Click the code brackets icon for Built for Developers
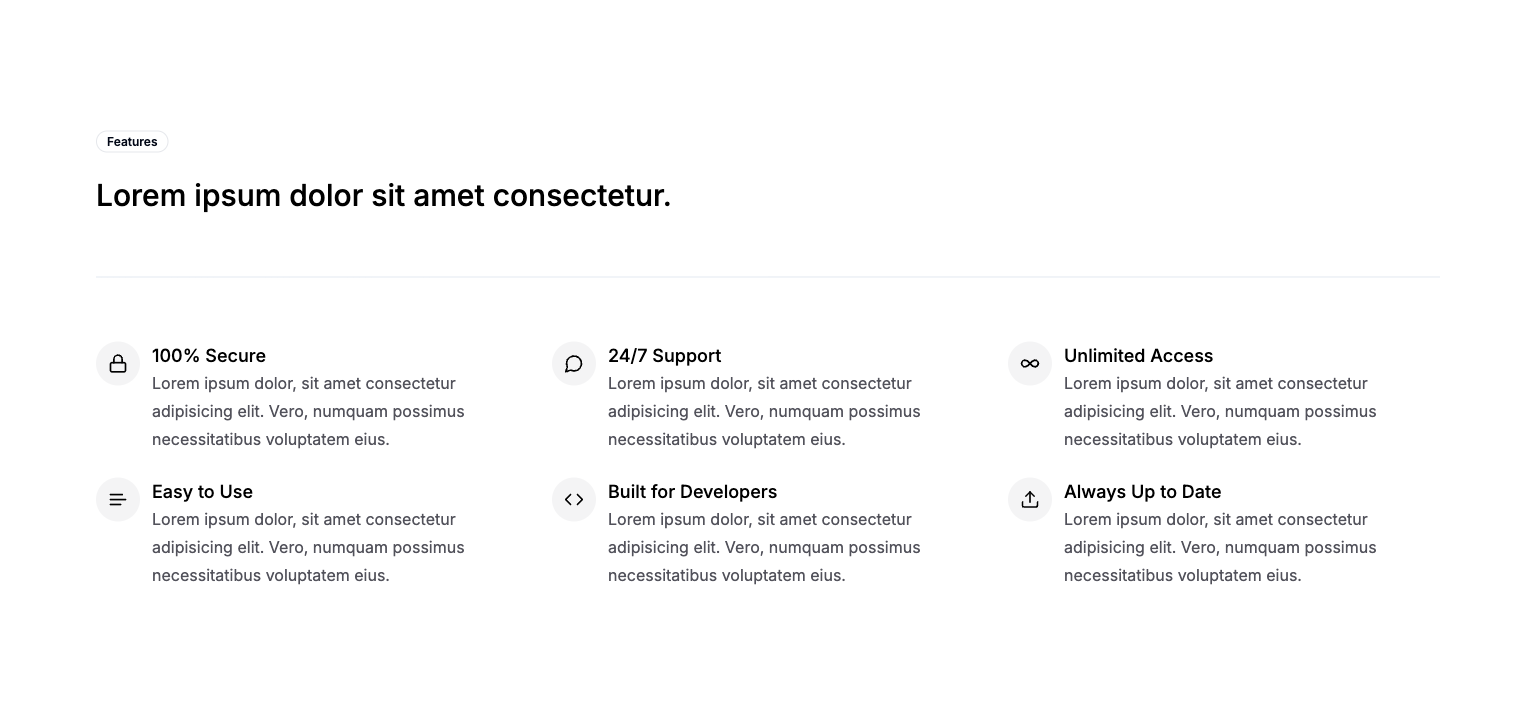This screenshot has height=718, width=1536. click(574, 499)
